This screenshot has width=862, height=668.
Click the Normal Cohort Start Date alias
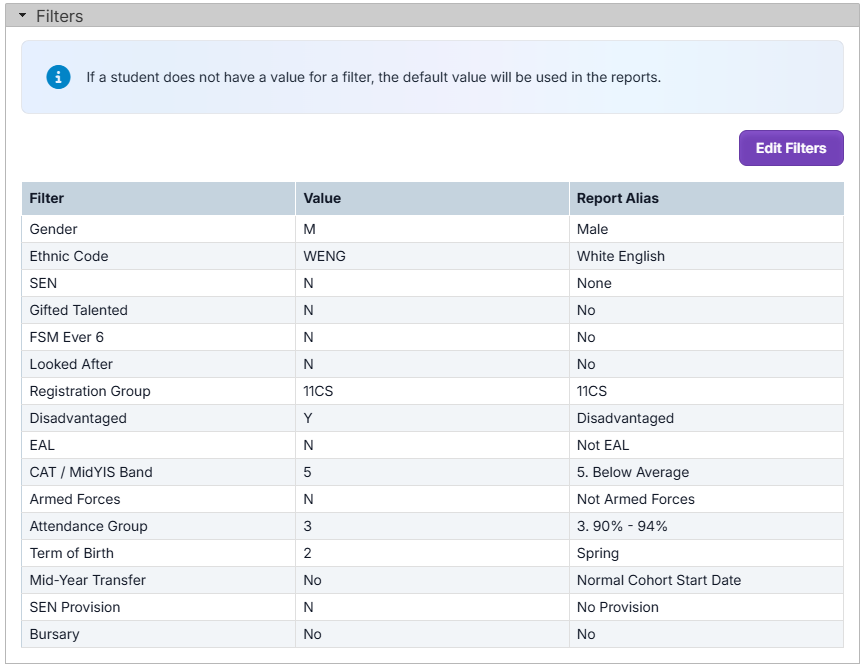click(658, 580)
